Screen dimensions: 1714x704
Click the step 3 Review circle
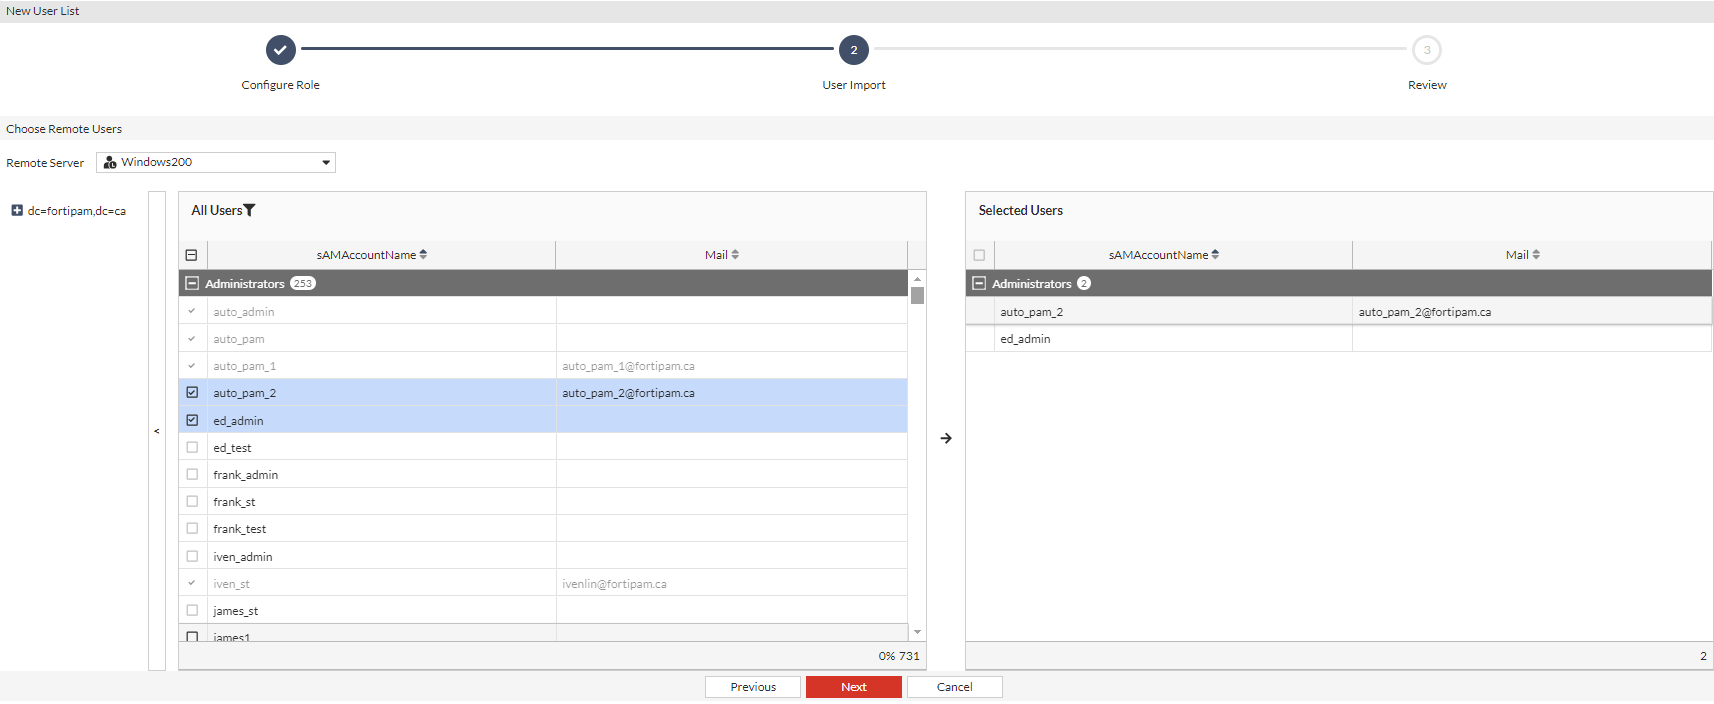pos(1427,49)
